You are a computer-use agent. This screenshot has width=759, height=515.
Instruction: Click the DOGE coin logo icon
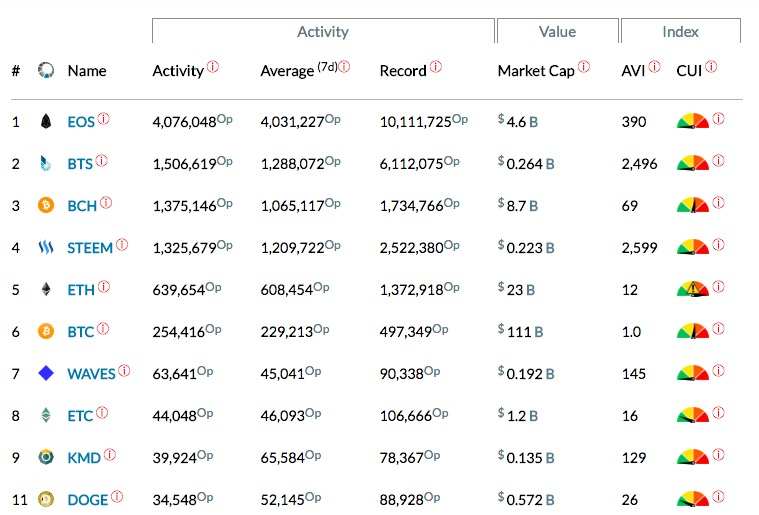click(46, 499)
